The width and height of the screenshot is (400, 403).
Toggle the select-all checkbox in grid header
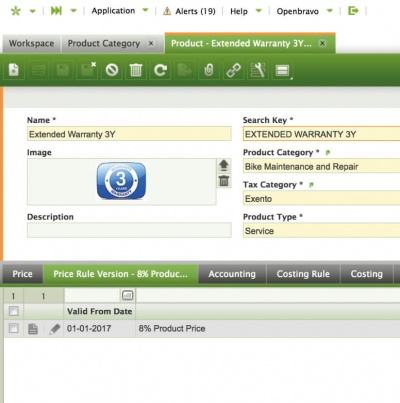point(14,311)
